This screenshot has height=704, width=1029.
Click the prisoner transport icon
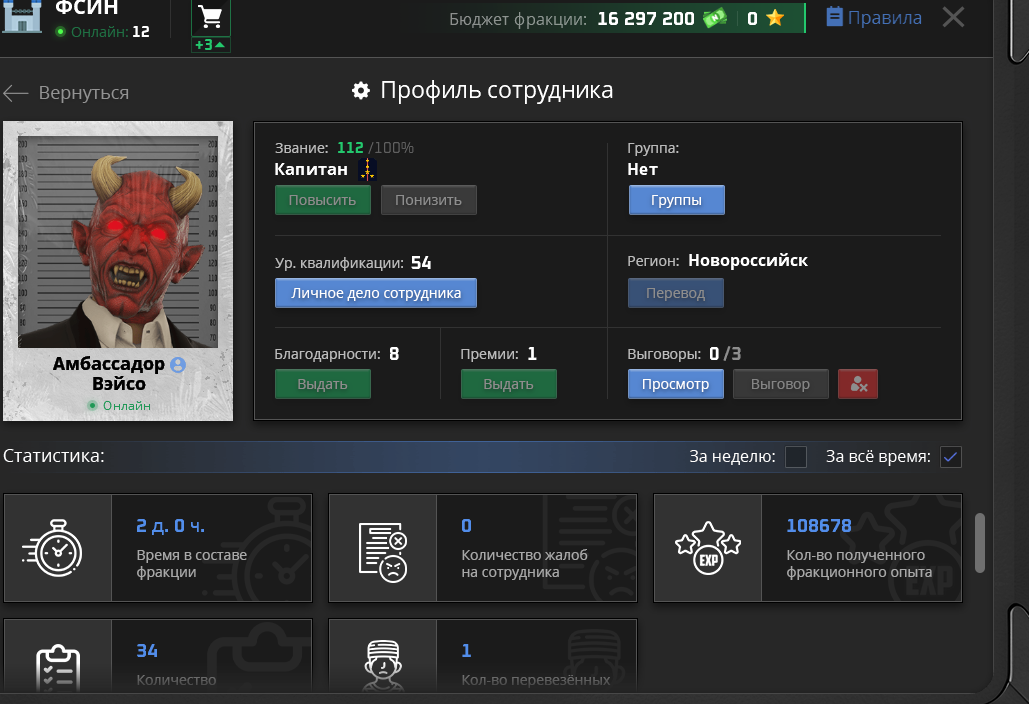click(x=383, y=664)
